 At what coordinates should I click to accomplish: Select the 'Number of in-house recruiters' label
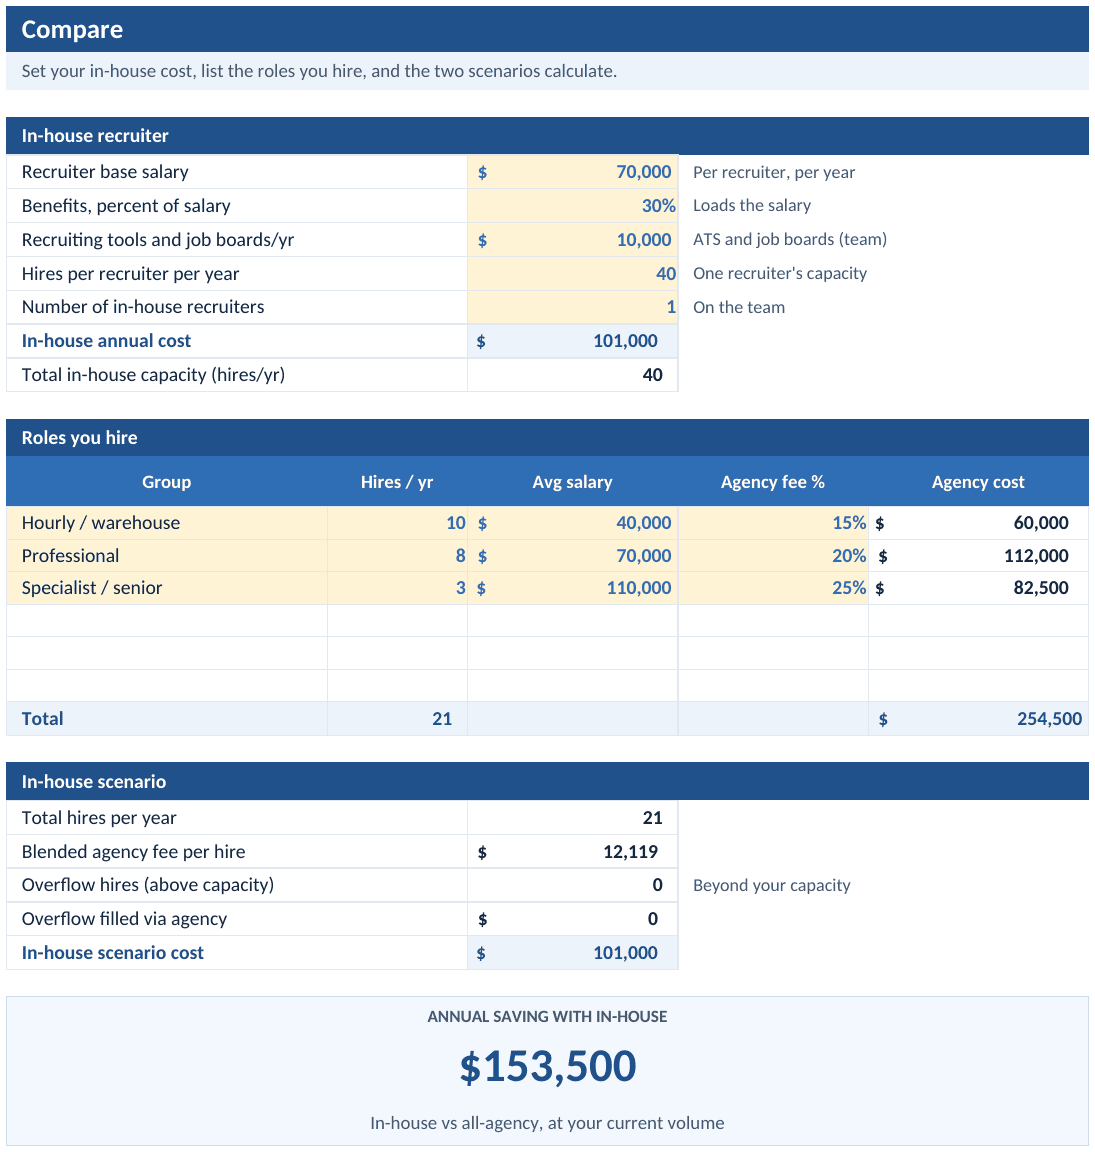[143, 307]
